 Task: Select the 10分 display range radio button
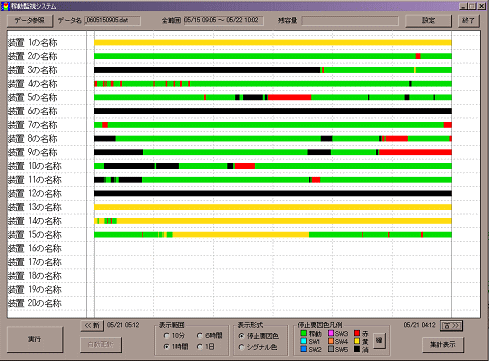pos(167,336)
